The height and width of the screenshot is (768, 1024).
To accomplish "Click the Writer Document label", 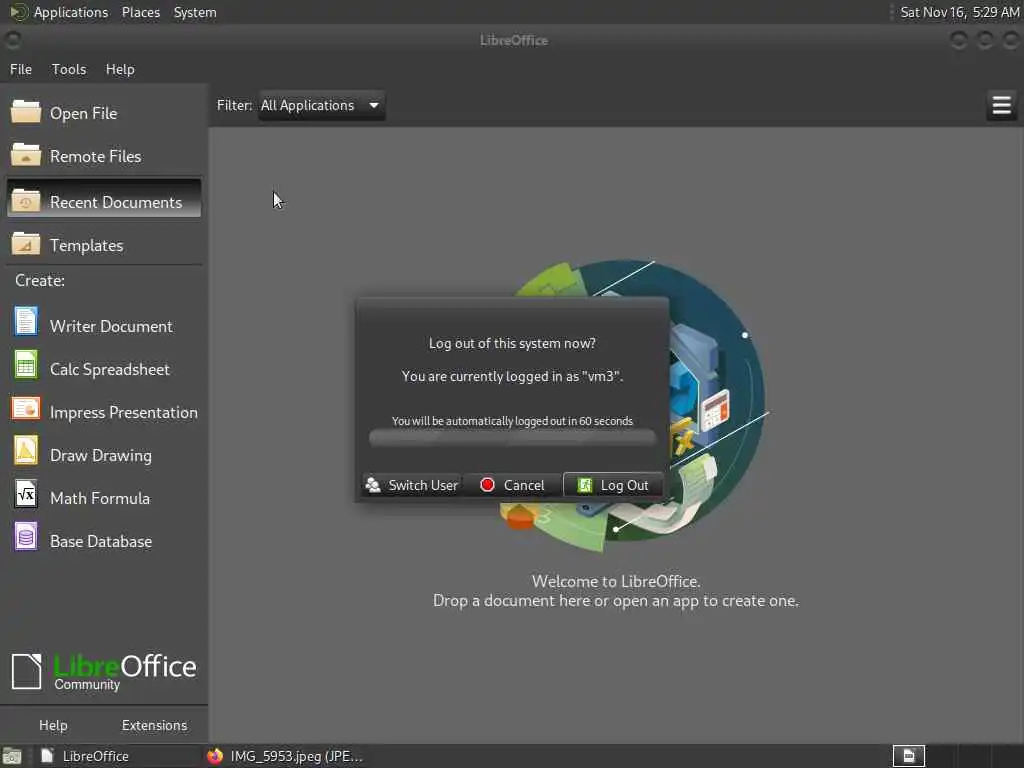I will click(111, 326).
